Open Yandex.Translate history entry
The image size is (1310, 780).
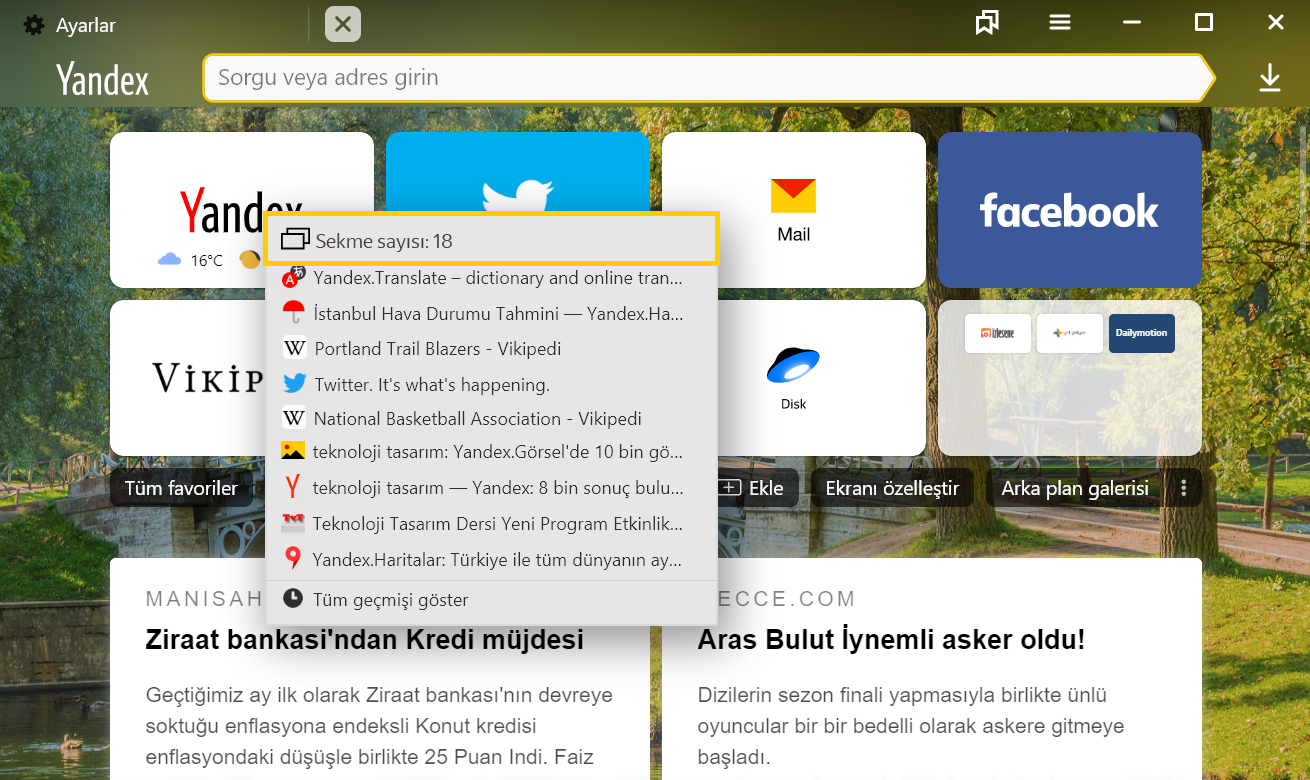click(492, 278)
